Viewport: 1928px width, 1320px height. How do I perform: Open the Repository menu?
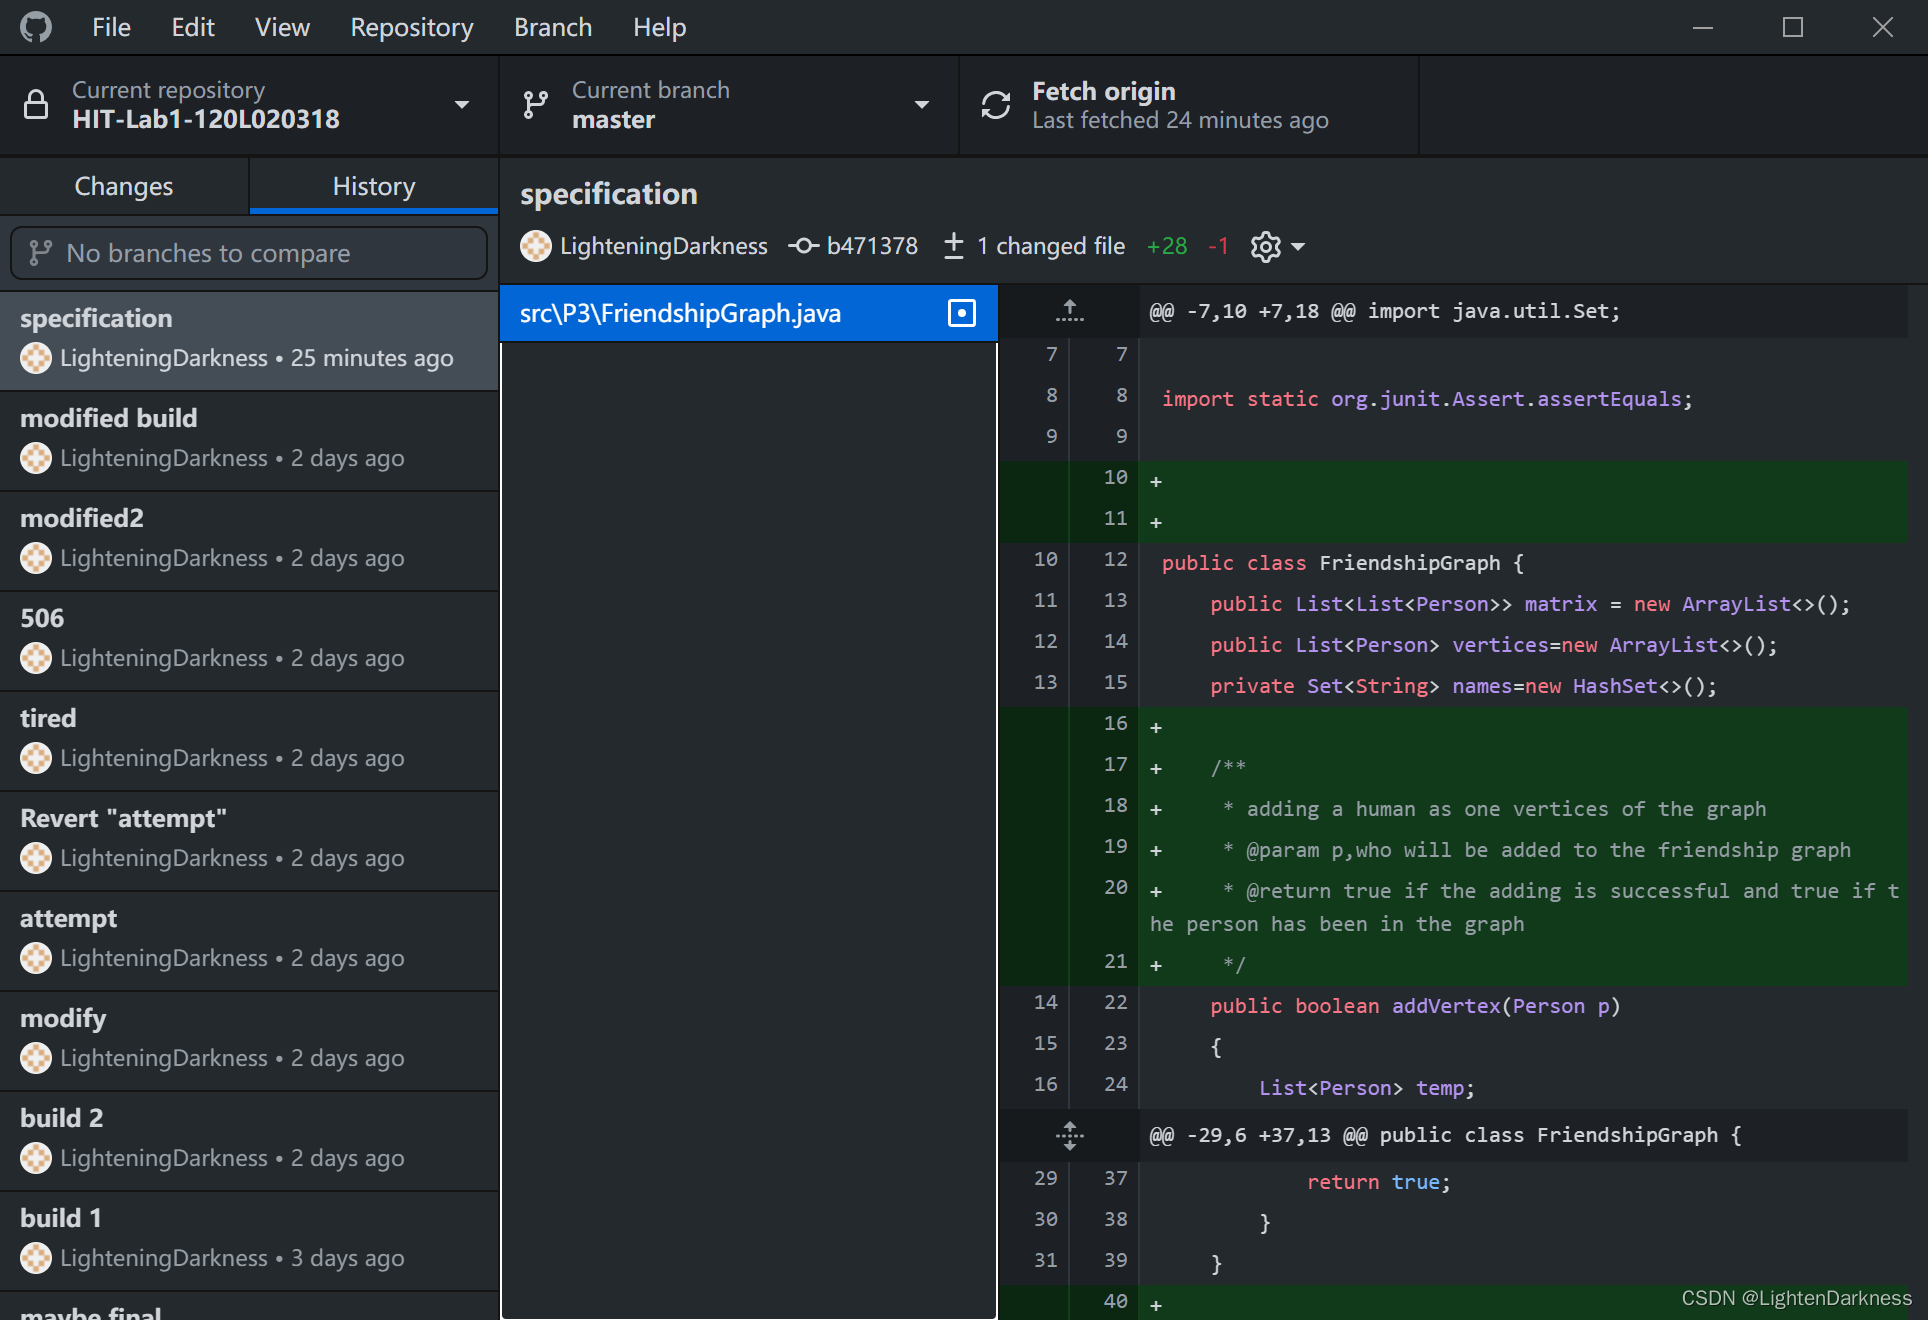[x=411, y=27]
